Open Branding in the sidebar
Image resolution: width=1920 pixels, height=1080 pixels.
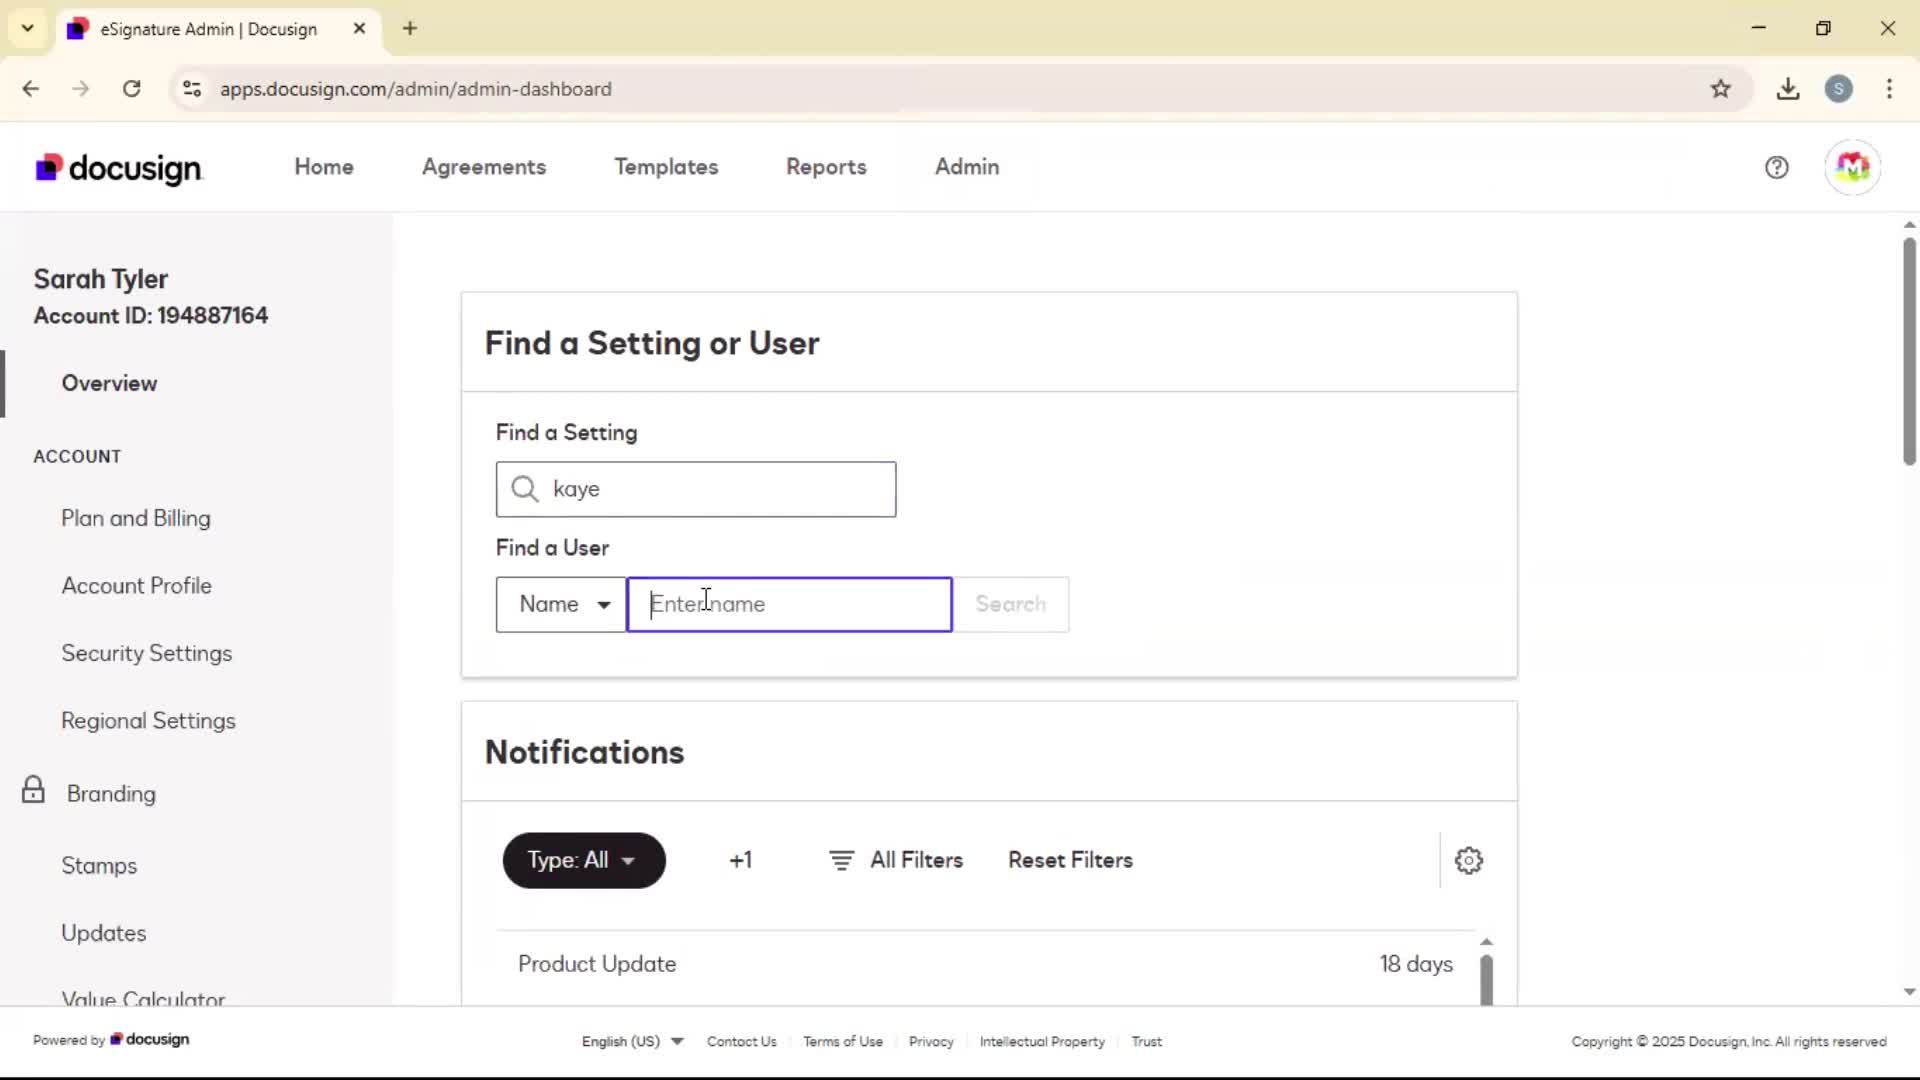pyautogui.click(x=111, y=794)
